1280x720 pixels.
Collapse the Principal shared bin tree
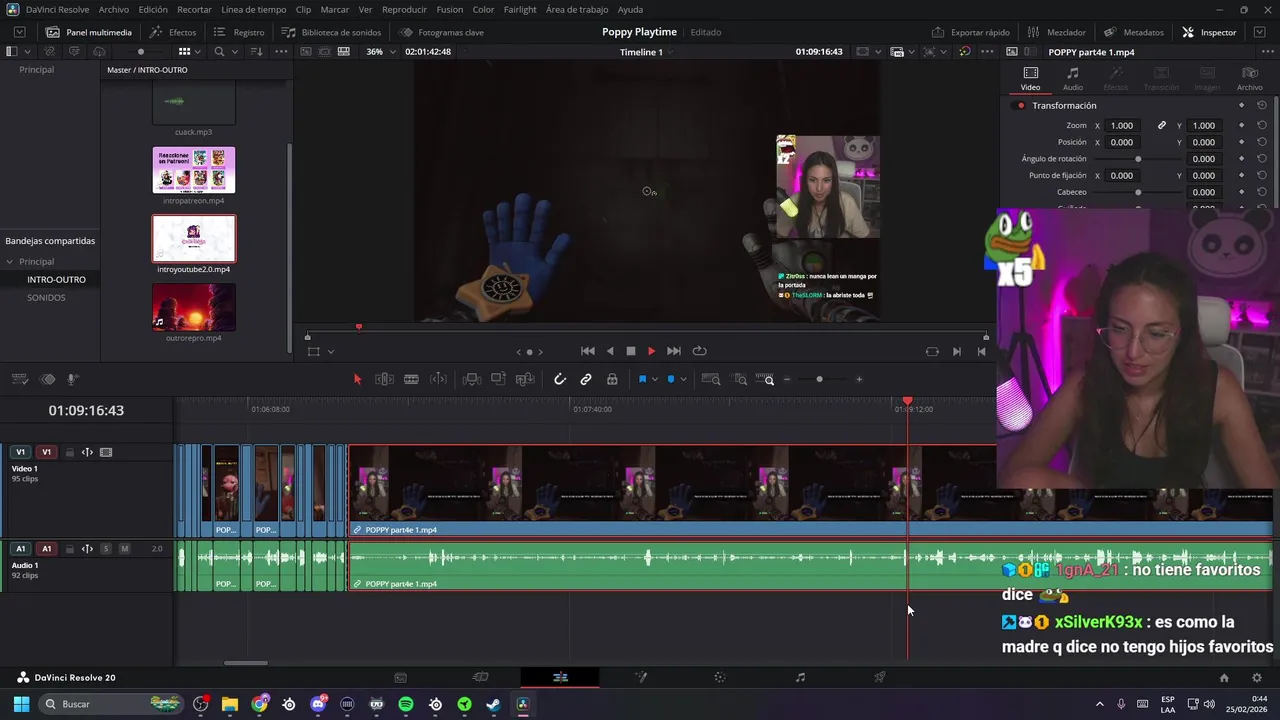pyautogui.click(x=10, y=261)
